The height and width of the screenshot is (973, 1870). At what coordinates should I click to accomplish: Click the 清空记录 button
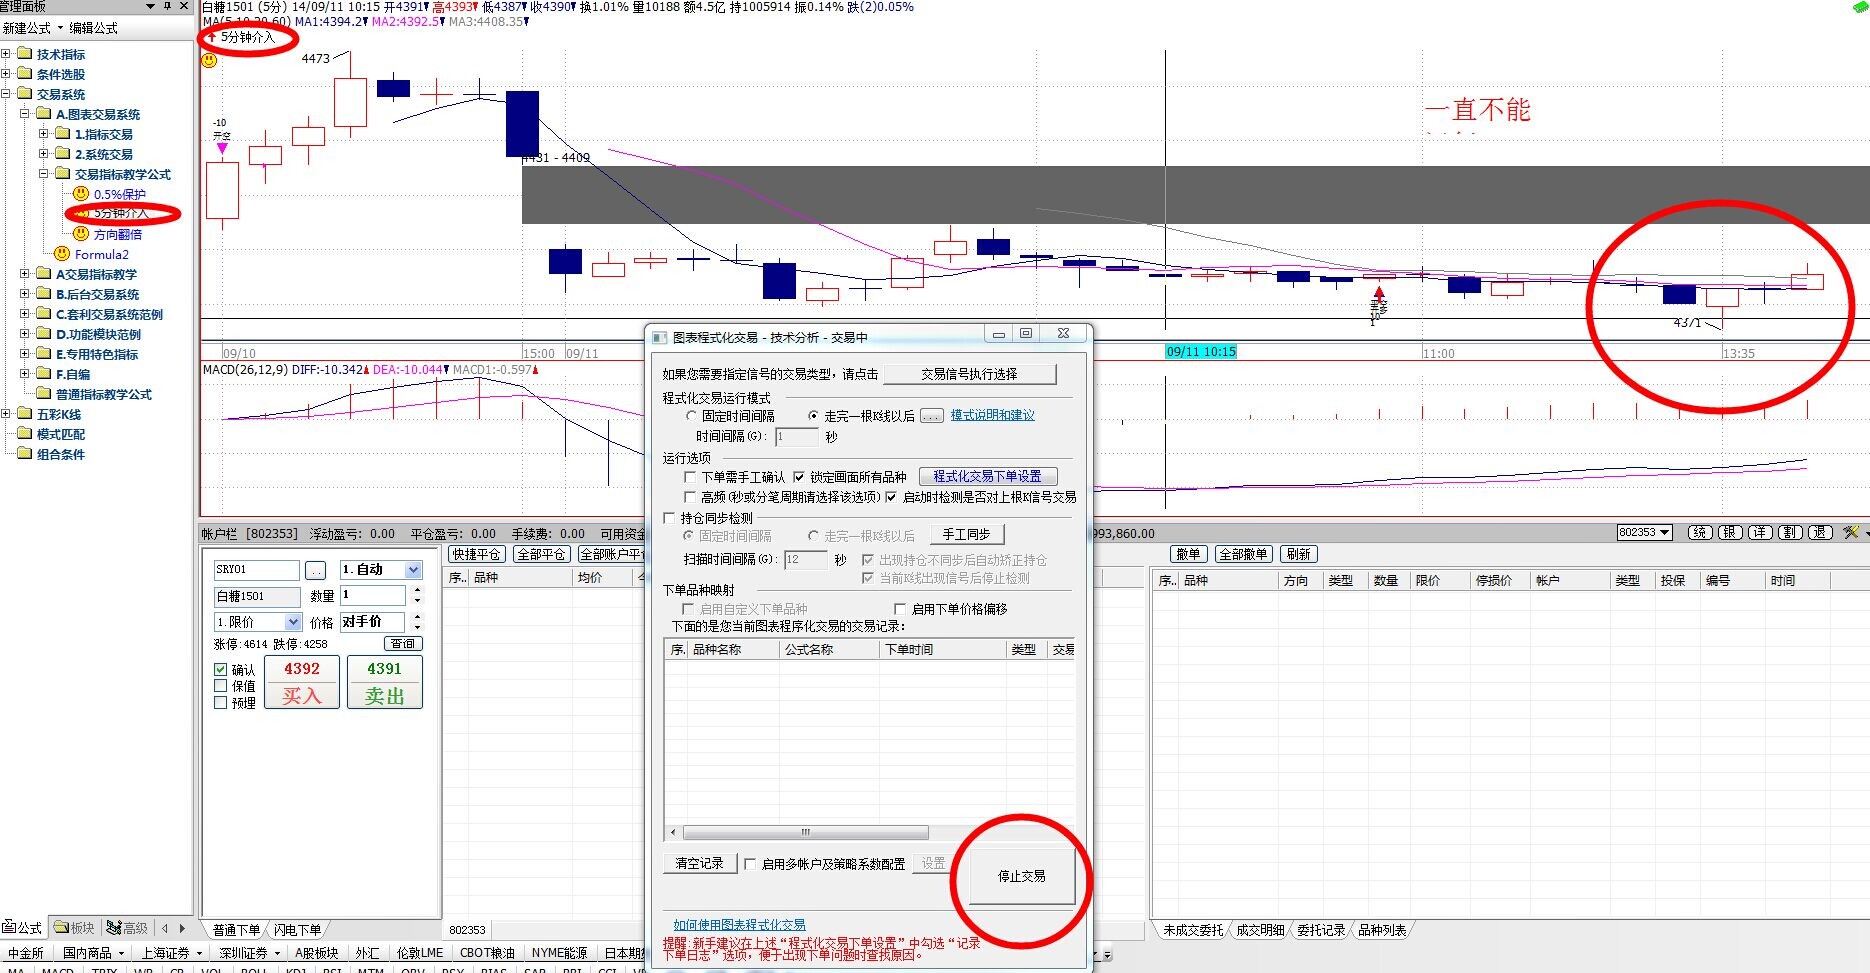[699, 864]
